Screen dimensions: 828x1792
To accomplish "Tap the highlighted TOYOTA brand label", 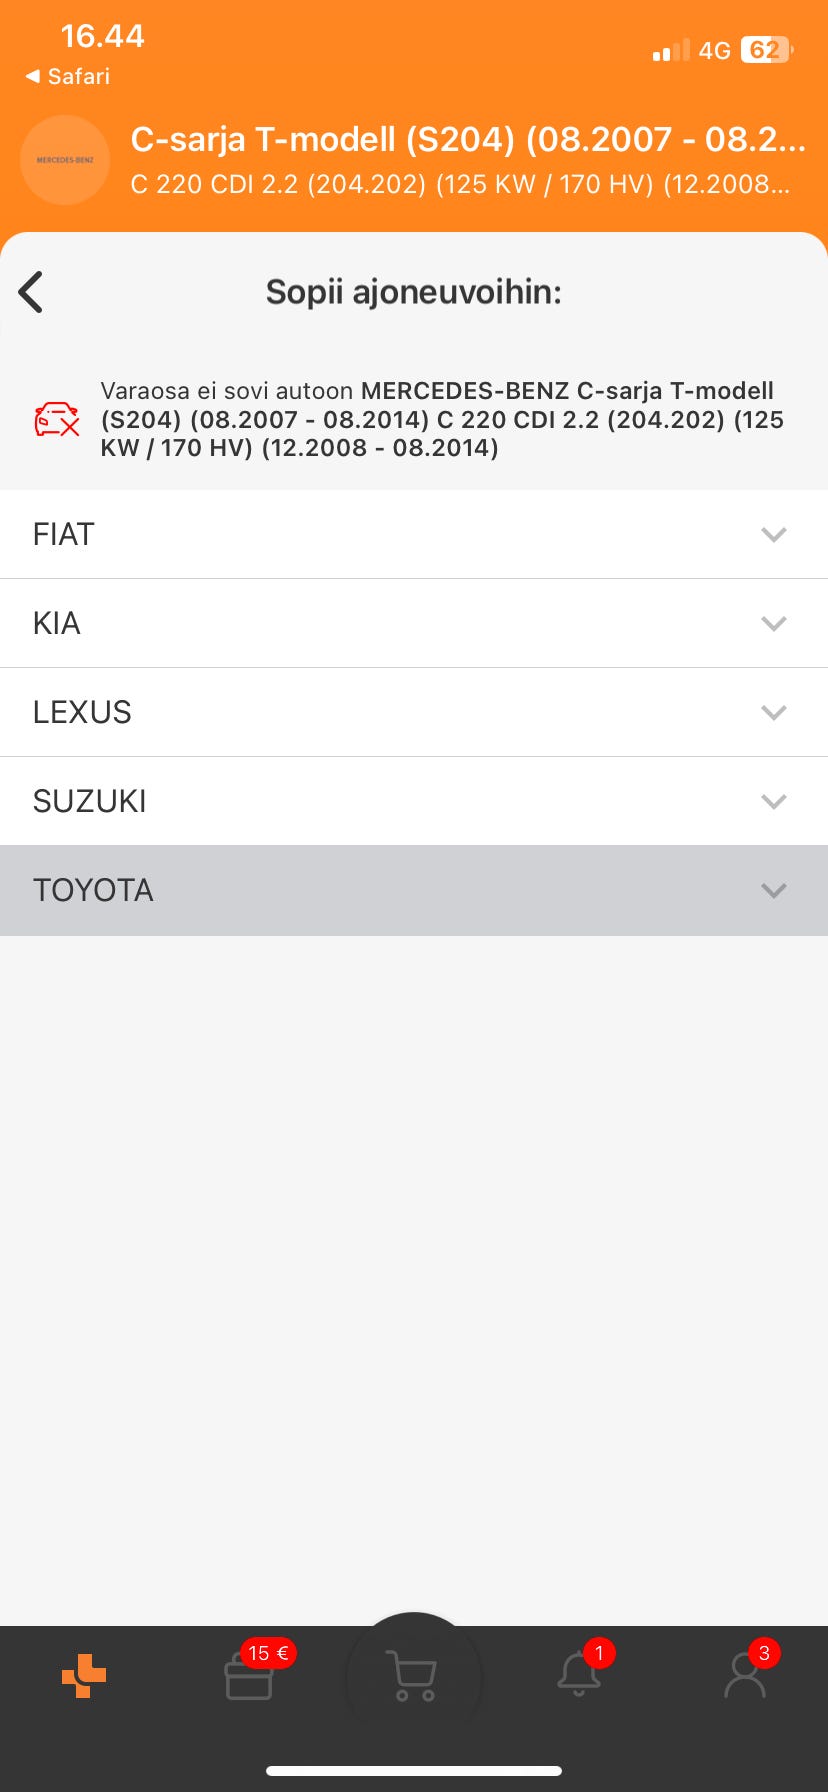I will coord(93,890).
